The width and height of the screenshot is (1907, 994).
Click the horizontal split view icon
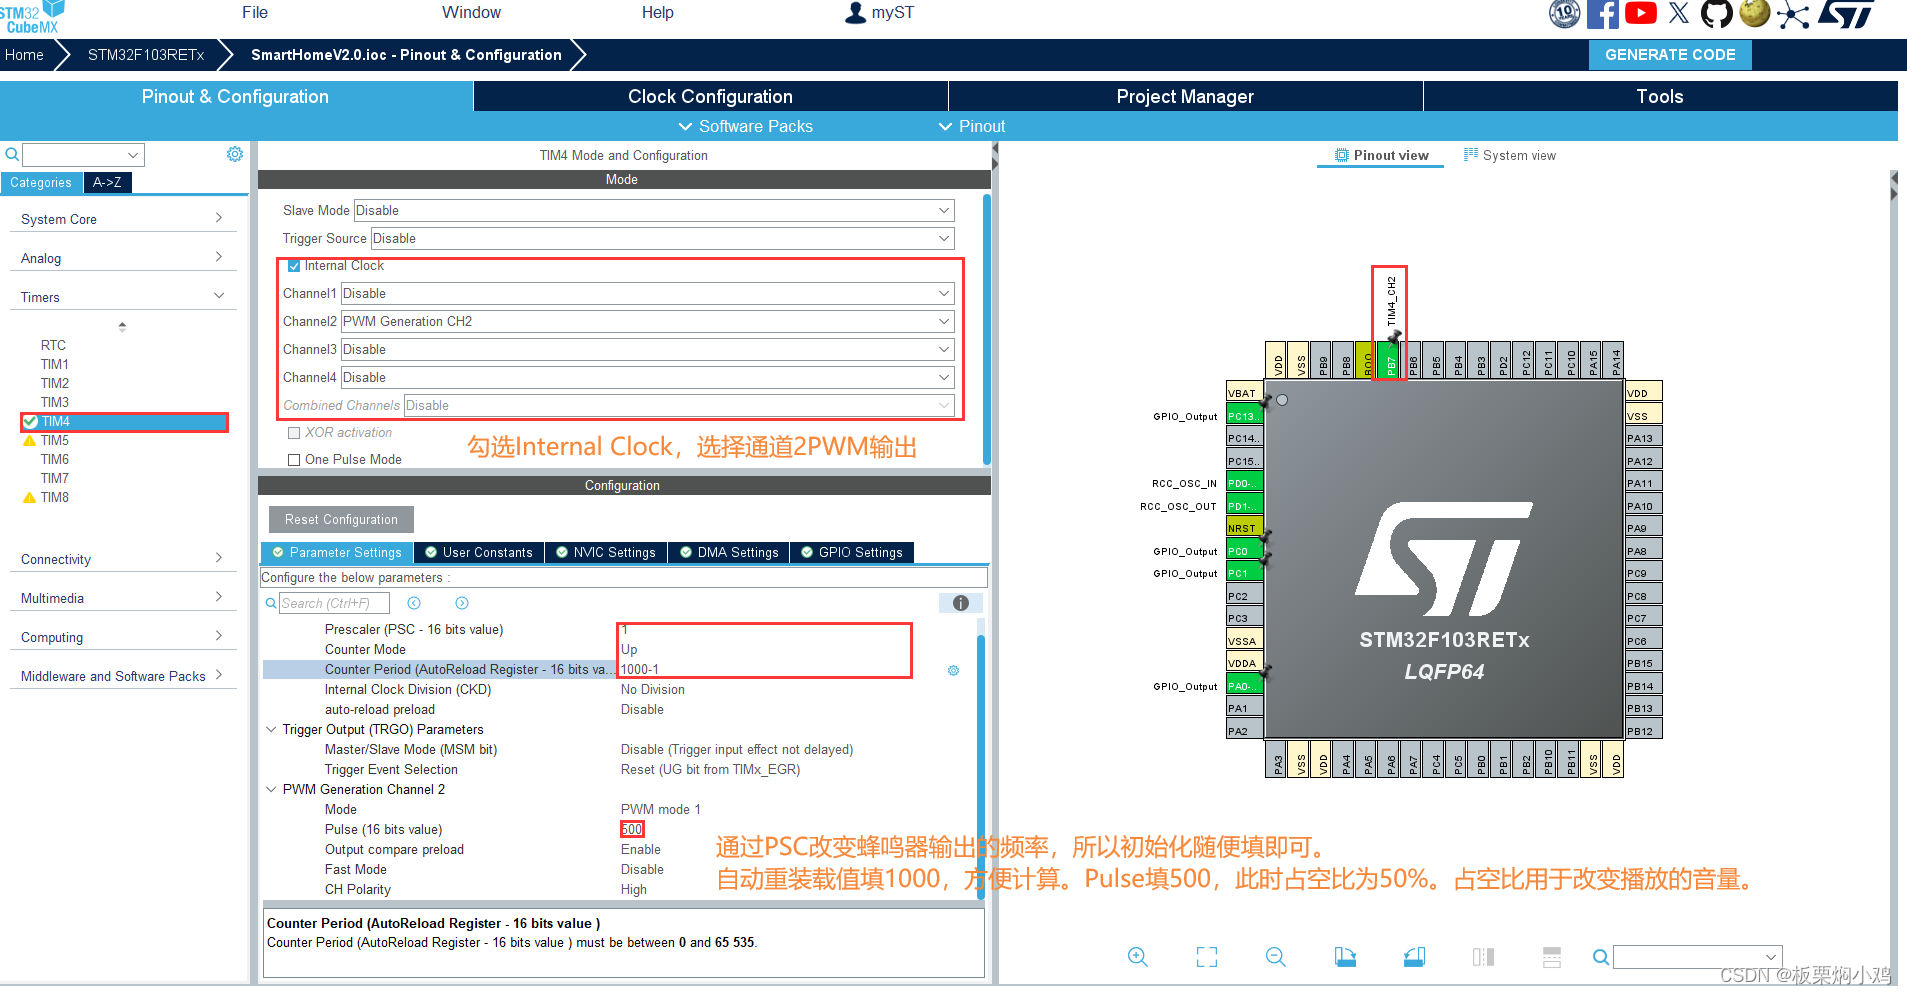(1552, 957)
